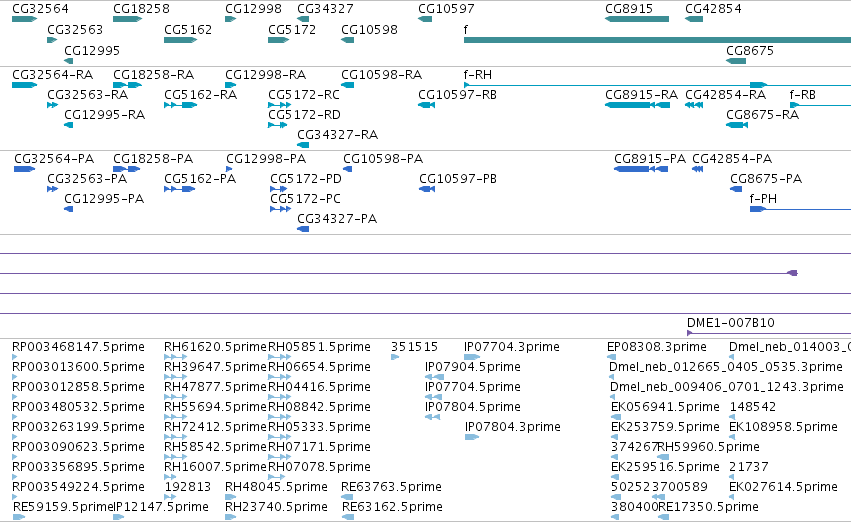The width and height of the screenshot is (851, 522).
Task: Open the plain CG10598 gene label
Action: point(369,30)
